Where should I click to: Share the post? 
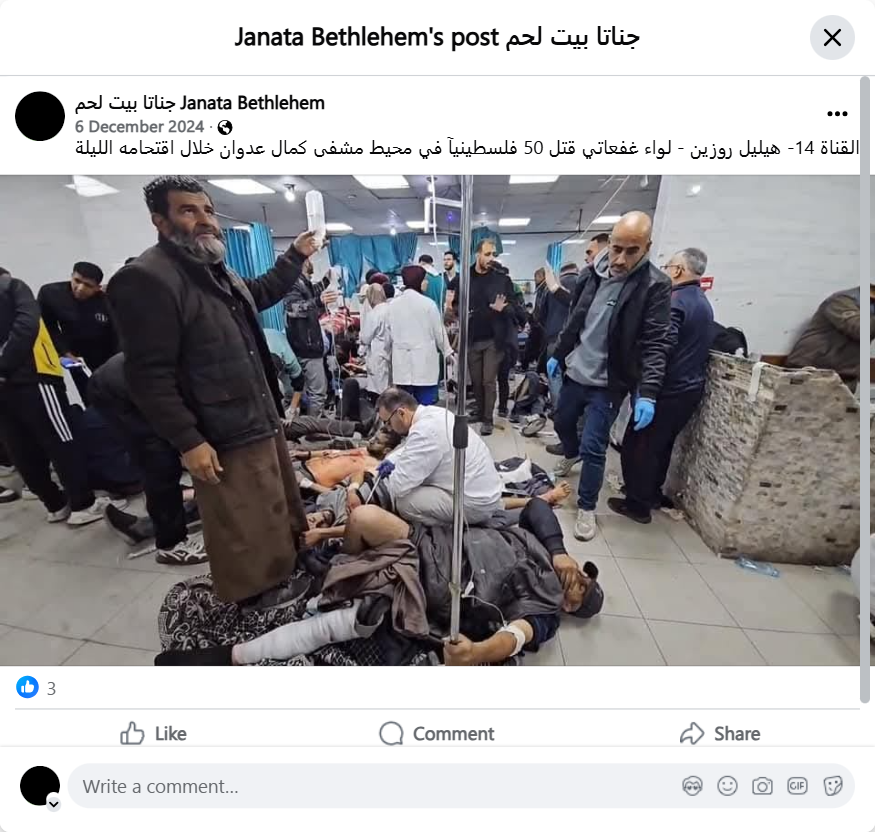click(720, 733)
